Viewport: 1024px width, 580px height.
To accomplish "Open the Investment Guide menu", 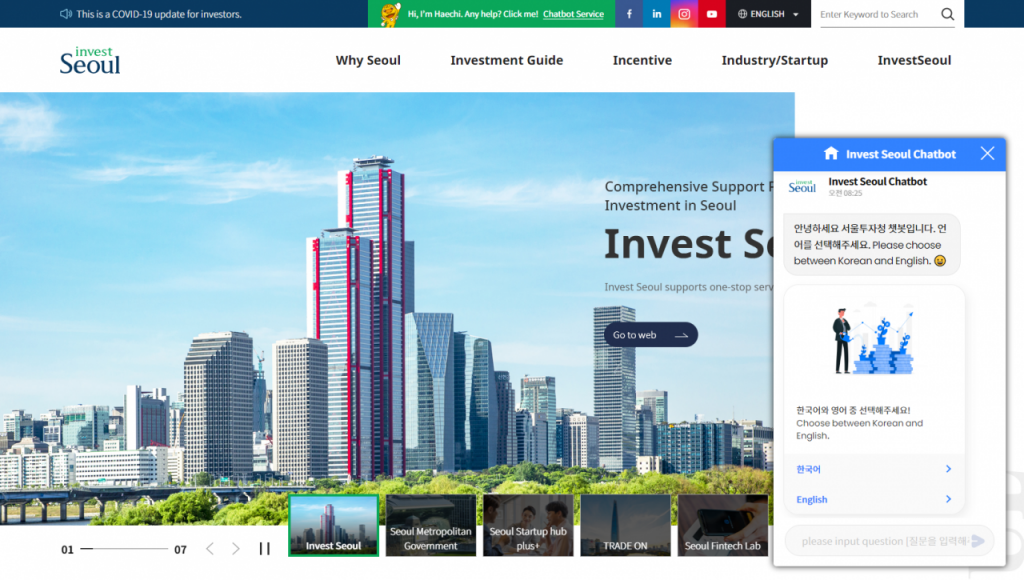I will (506, 60).
